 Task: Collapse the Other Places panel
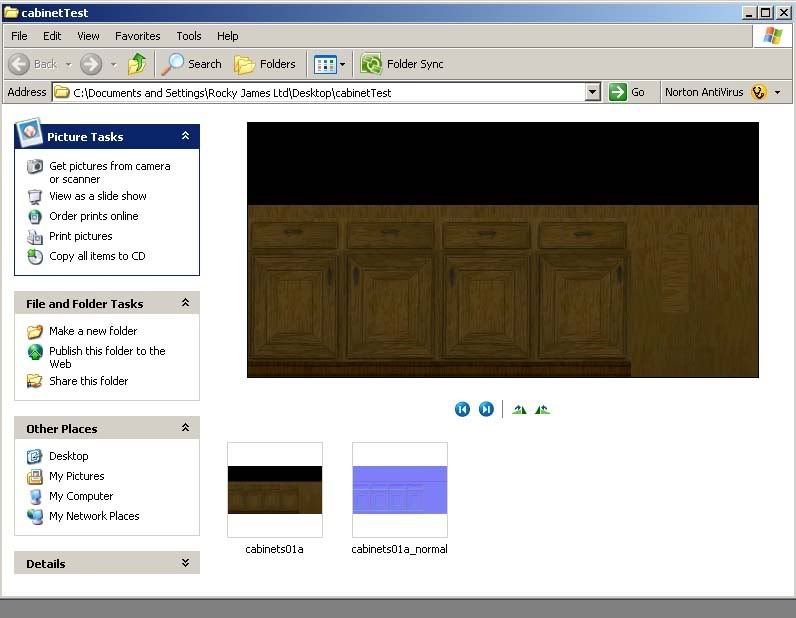(x=185, y=428)
